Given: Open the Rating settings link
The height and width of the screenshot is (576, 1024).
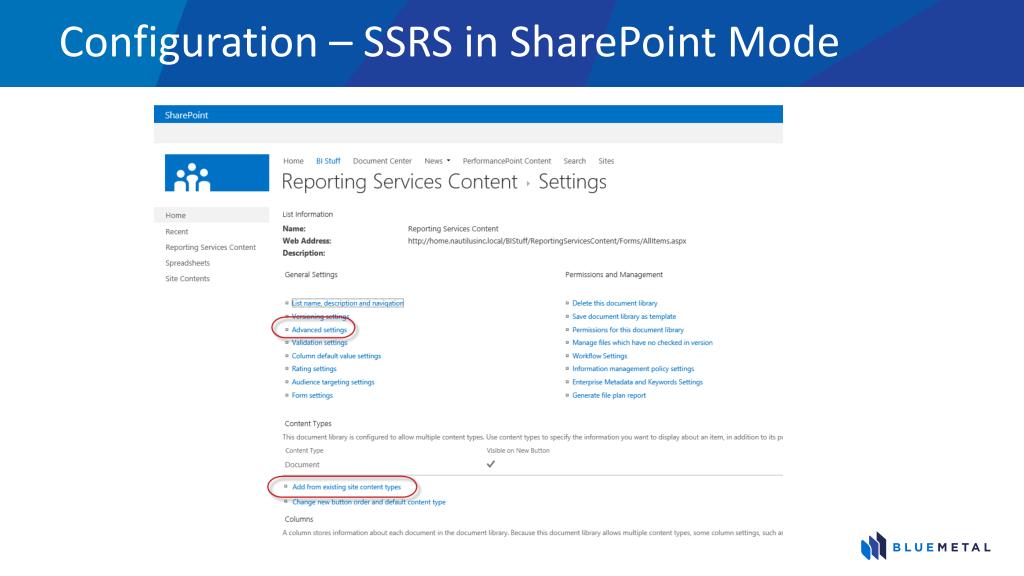Looking at the screenshot, I should [x=313, y=369].
